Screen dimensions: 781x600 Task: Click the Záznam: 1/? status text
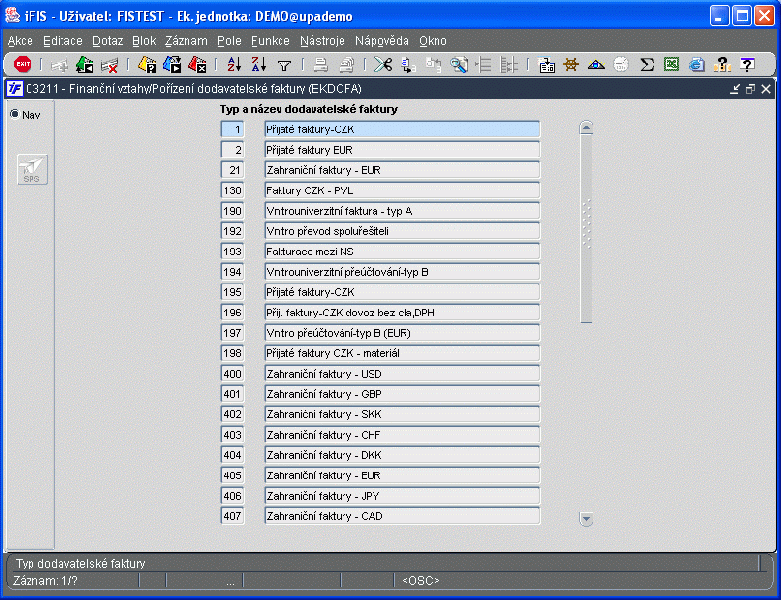tap(45, 581)
